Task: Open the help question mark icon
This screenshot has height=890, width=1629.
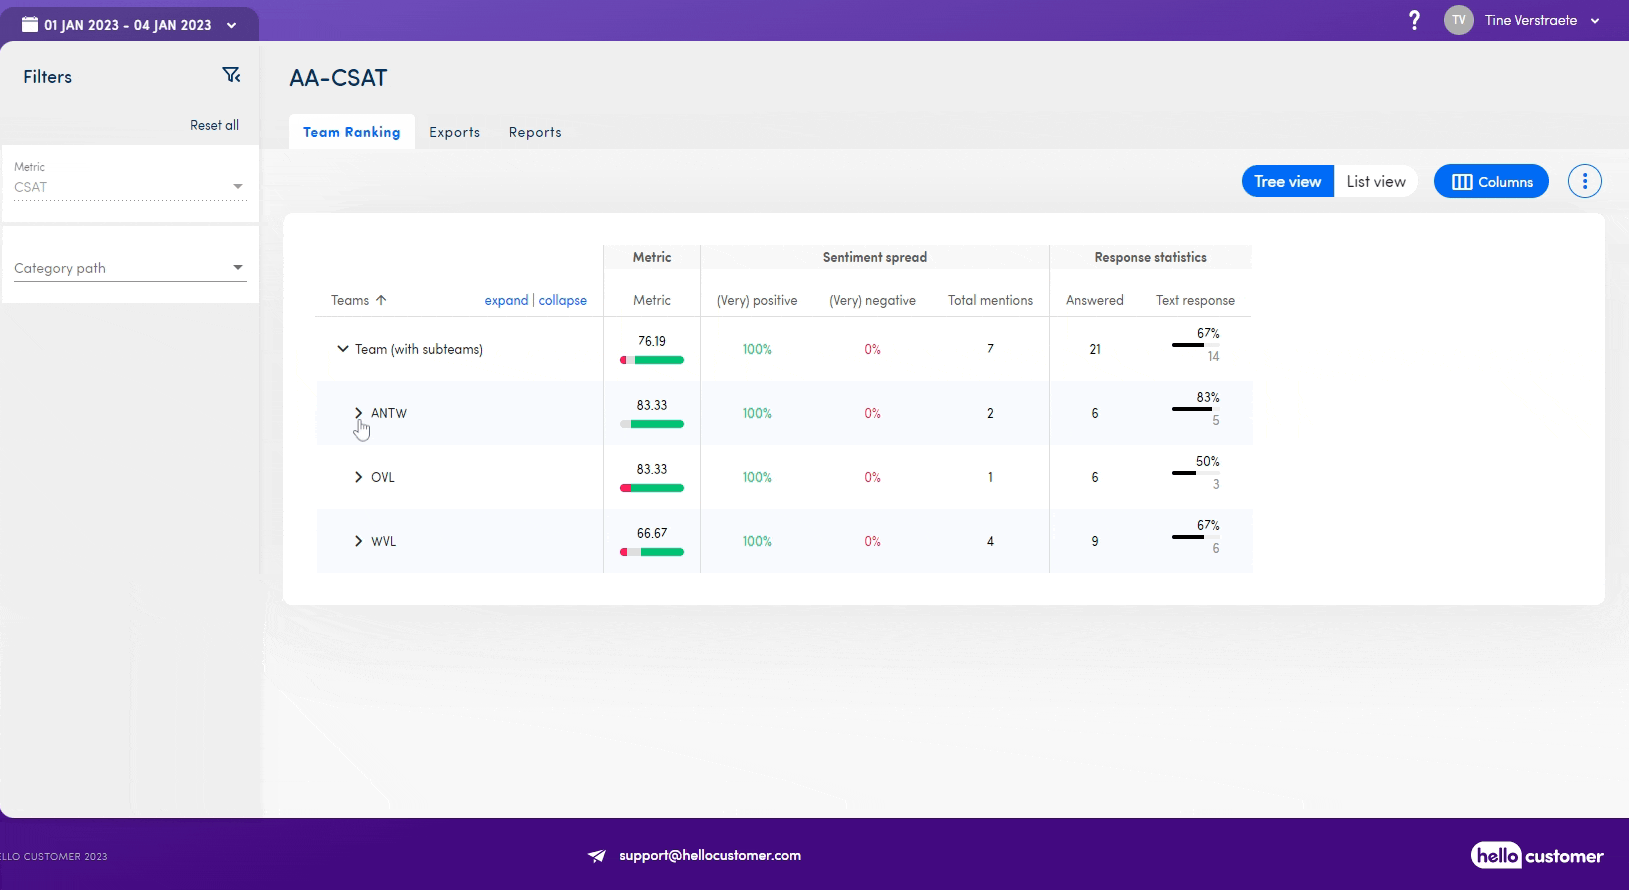Action: click(1414, 20)
